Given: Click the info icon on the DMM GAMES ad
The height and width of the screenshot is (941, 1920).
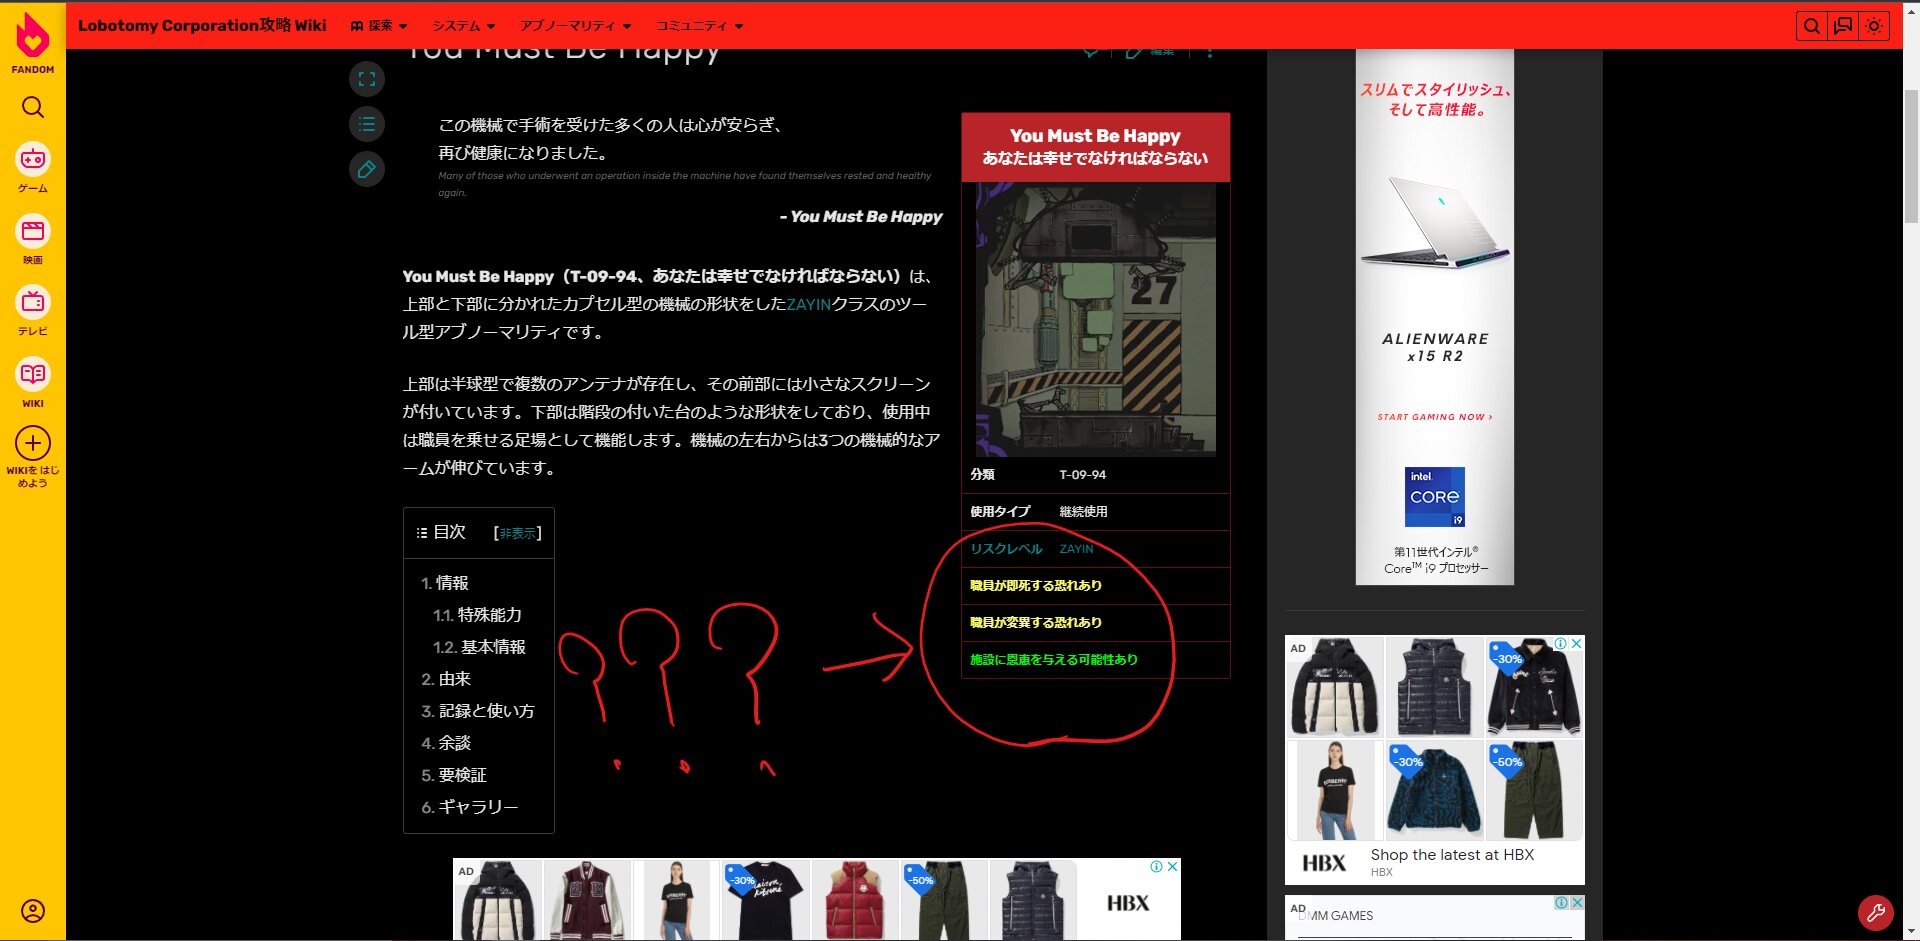Looking at the screenshot, I should pos(1561,902).
